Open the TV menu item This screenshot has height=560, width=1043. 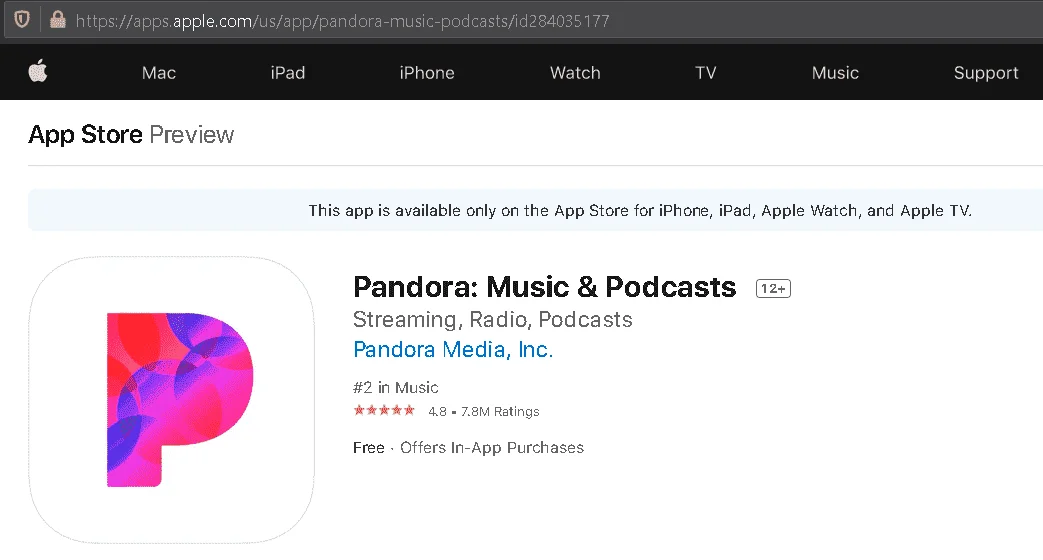click(x=706, y=72)
